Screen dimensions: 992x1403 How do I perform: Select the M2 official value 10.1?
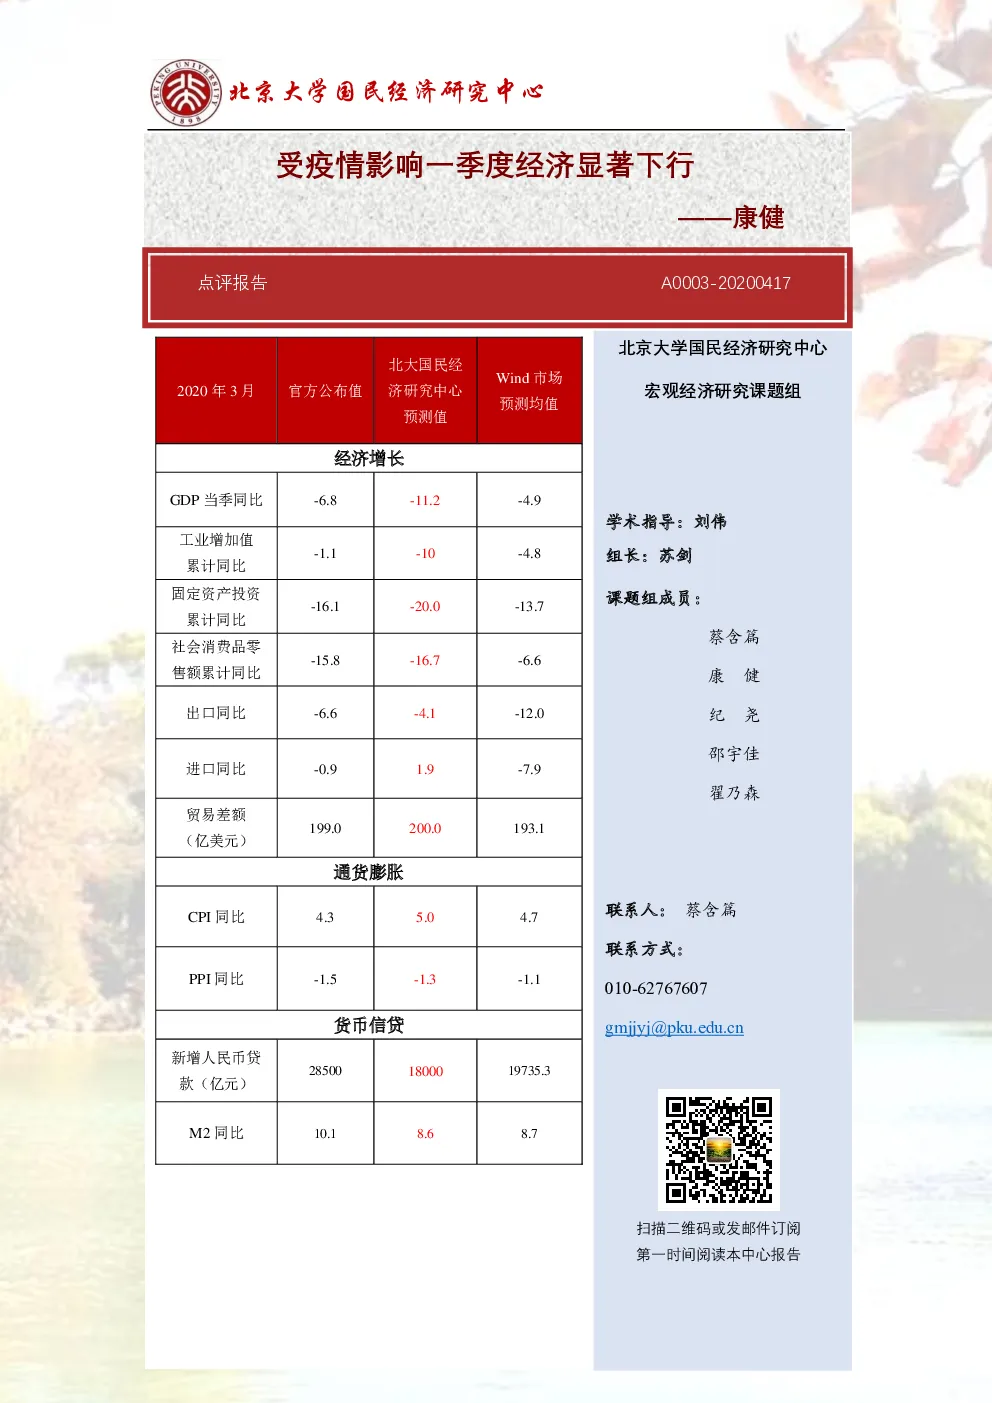point(325,1133)
